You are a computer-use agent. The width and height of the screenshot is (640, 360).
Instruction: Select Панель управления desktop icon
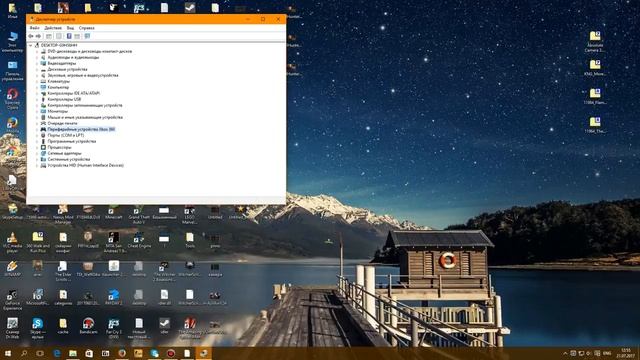pos(12,71)
